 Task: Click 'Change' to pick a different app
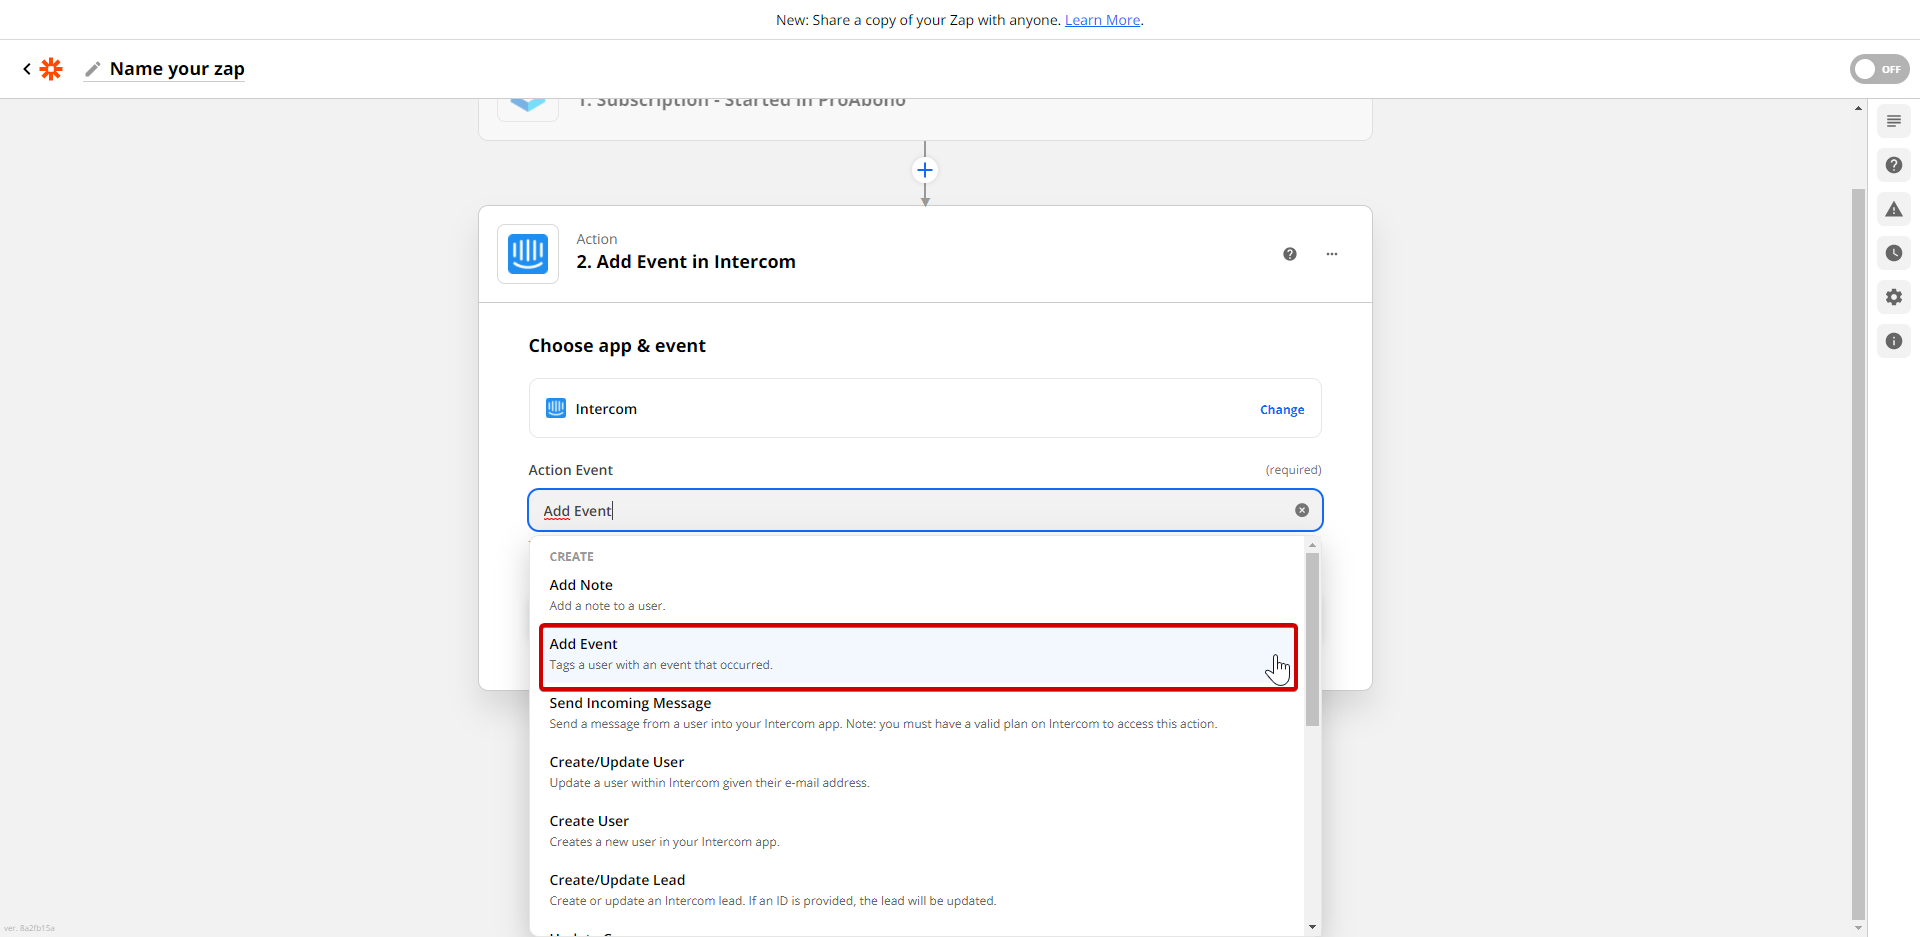[1282, 410]
